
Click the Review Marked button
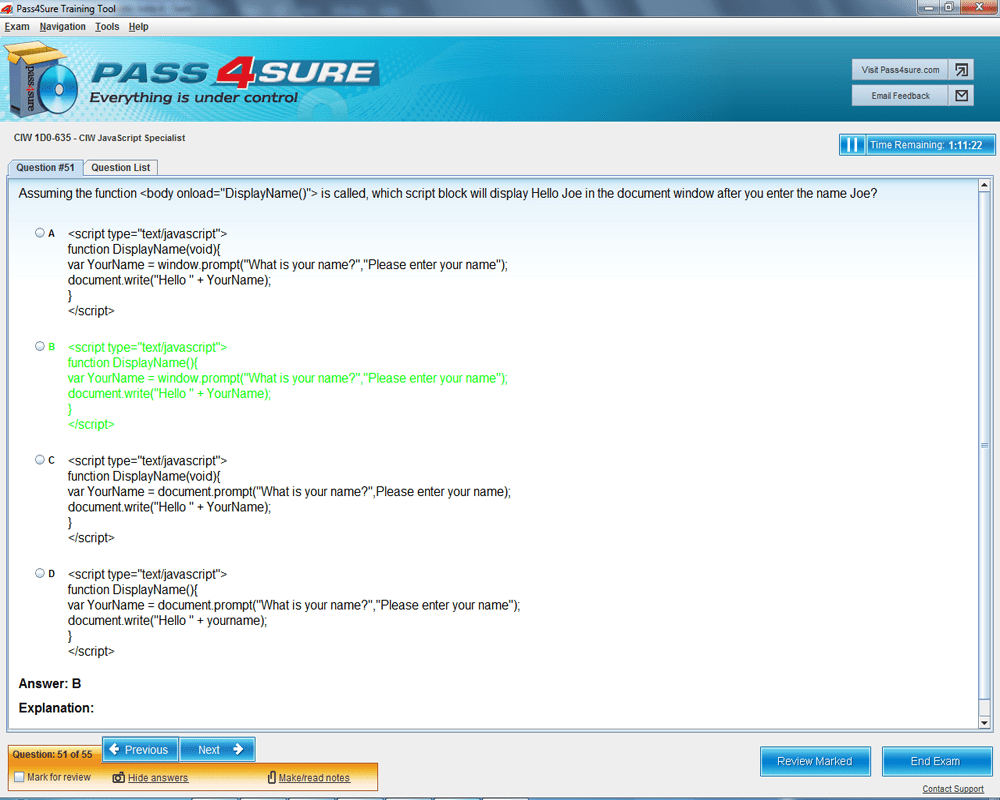[x=814, y=761]
